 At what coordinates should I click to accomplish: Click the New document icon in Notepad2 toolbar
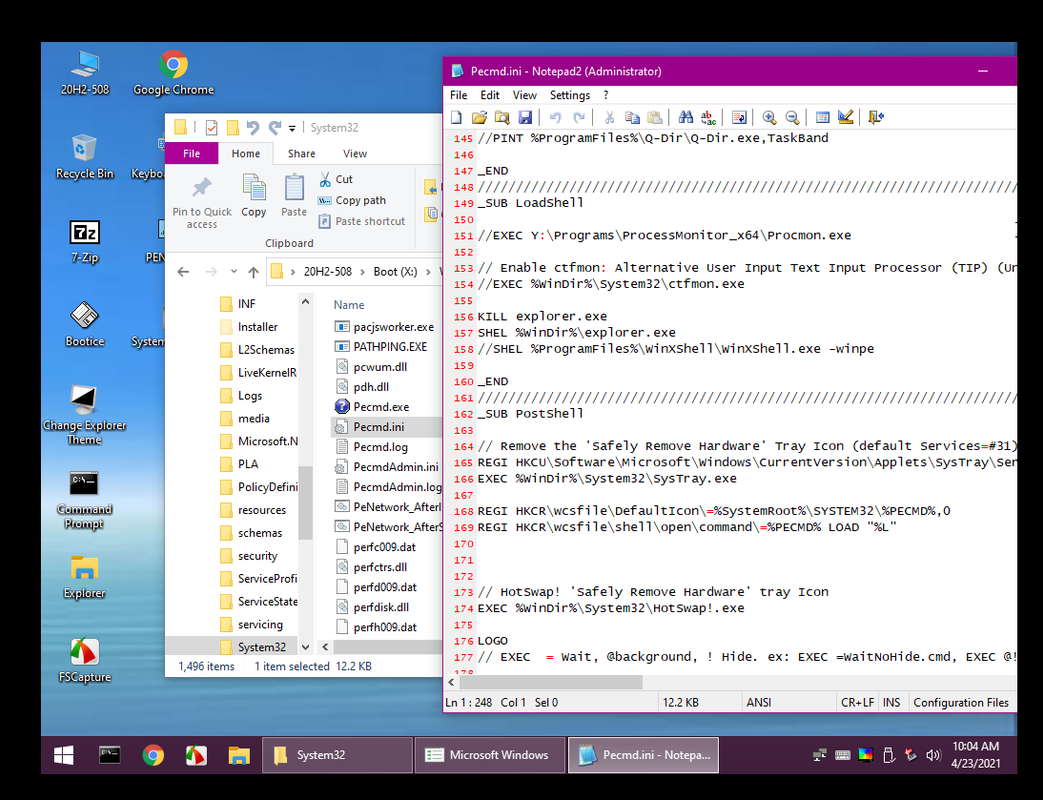click(x=456, y=118)
